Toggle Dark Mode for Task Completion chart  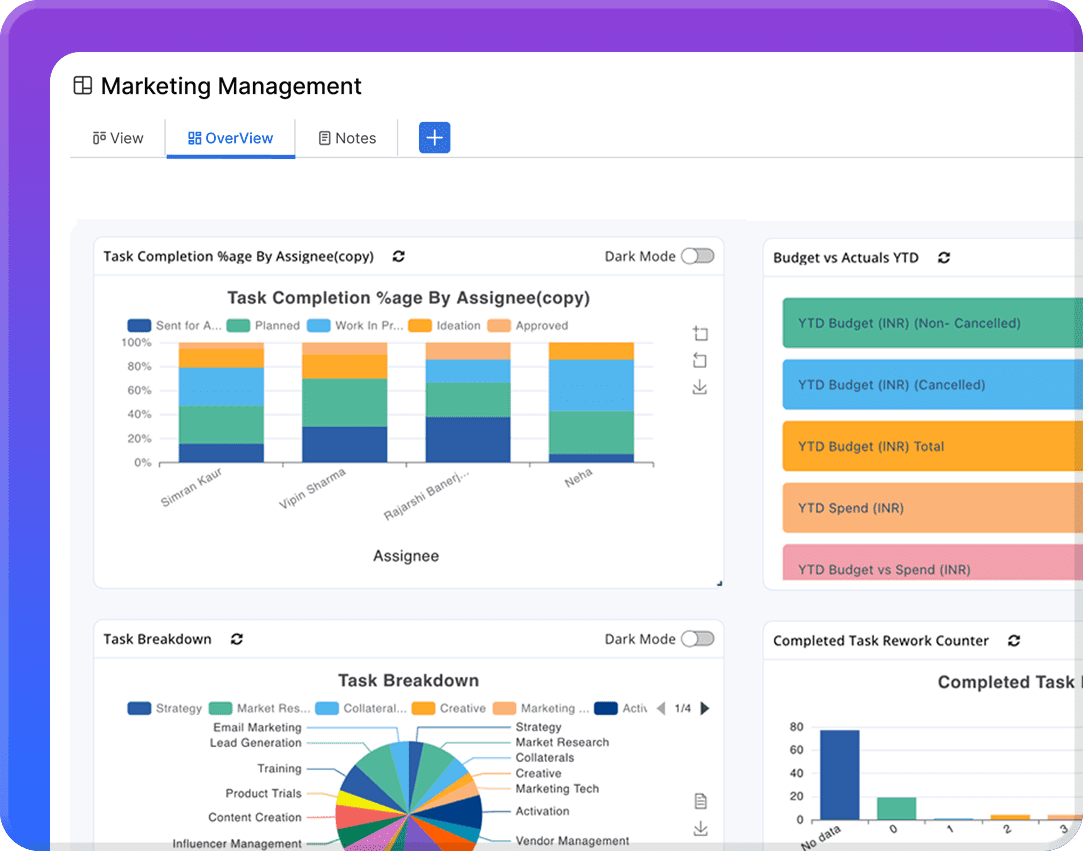point(698,256)
